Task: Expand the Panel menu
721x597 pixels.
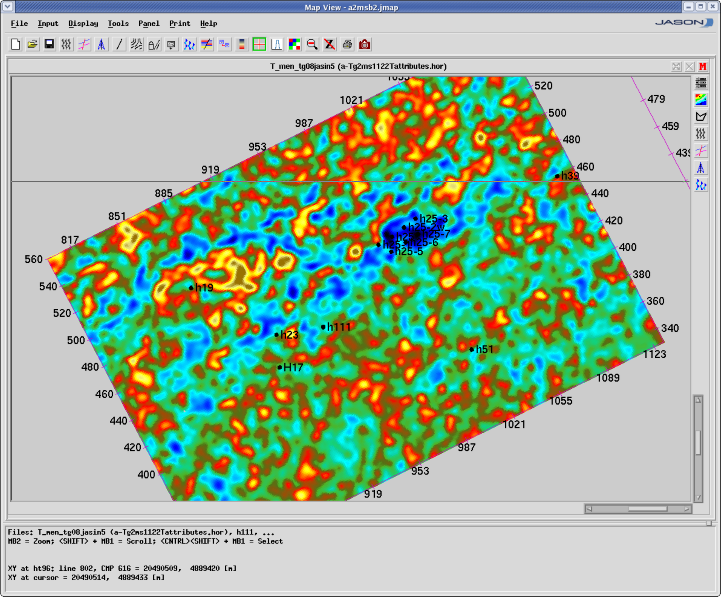Action: coord(149,23)
